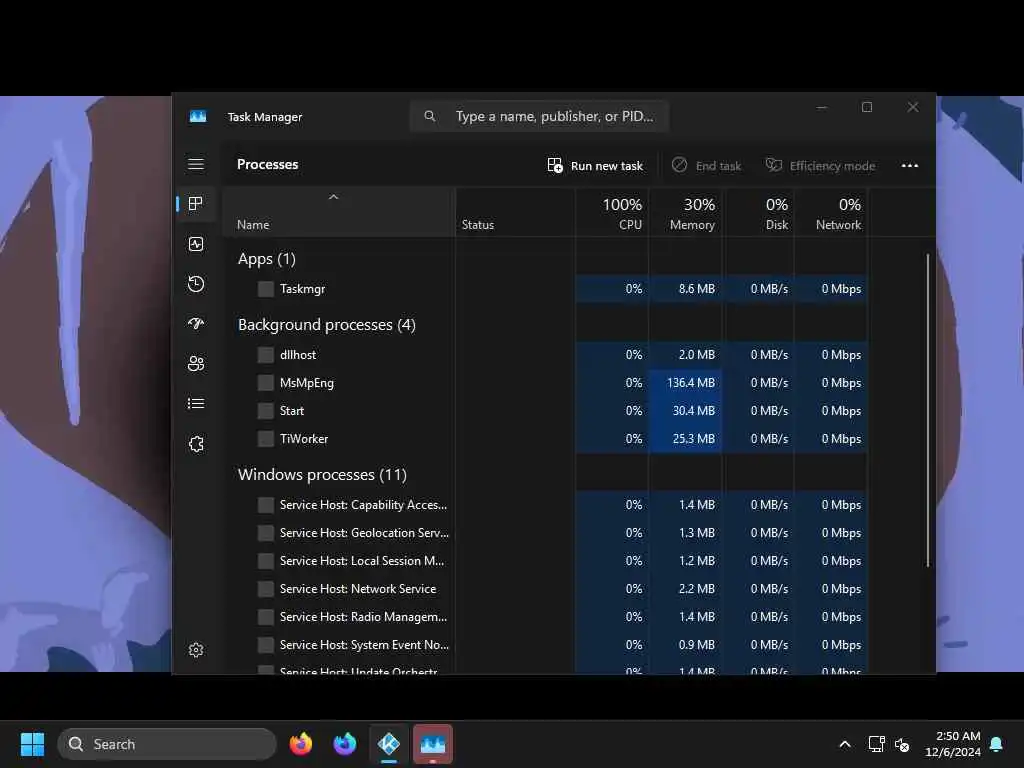The image size is (1024, 768).
Task: Click the 25.3 MB memory cell
Action: (686, 439)
